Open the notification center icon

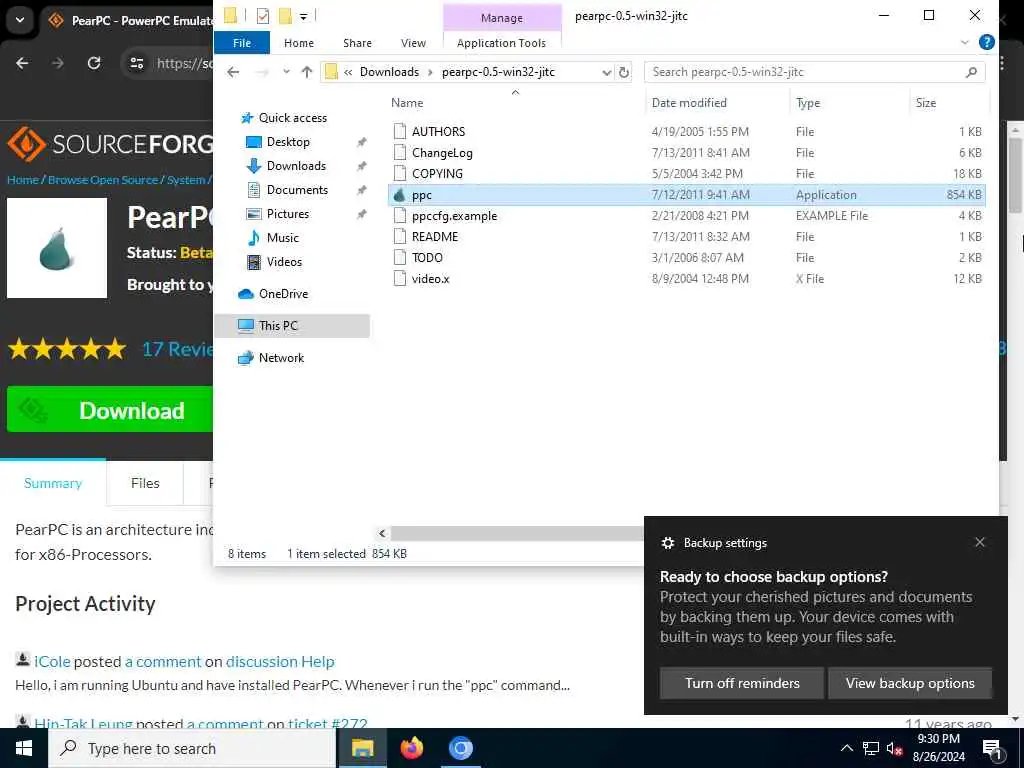(x=993, y=749)
